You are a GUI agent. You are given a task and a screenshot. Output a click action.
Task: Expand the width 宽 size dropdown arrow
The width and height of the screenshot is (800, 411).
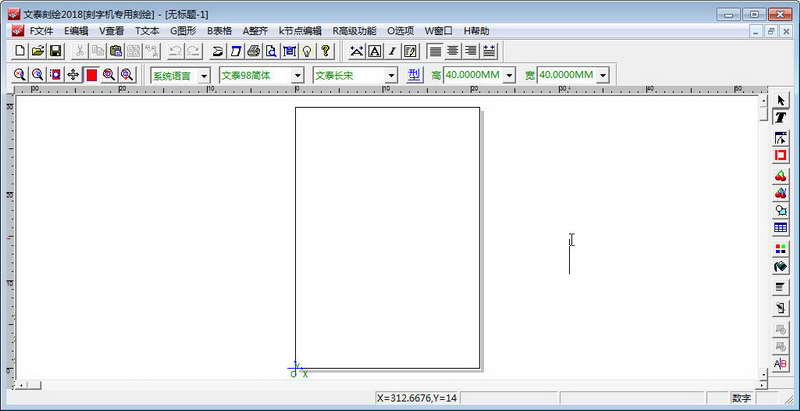coord(603,76)
